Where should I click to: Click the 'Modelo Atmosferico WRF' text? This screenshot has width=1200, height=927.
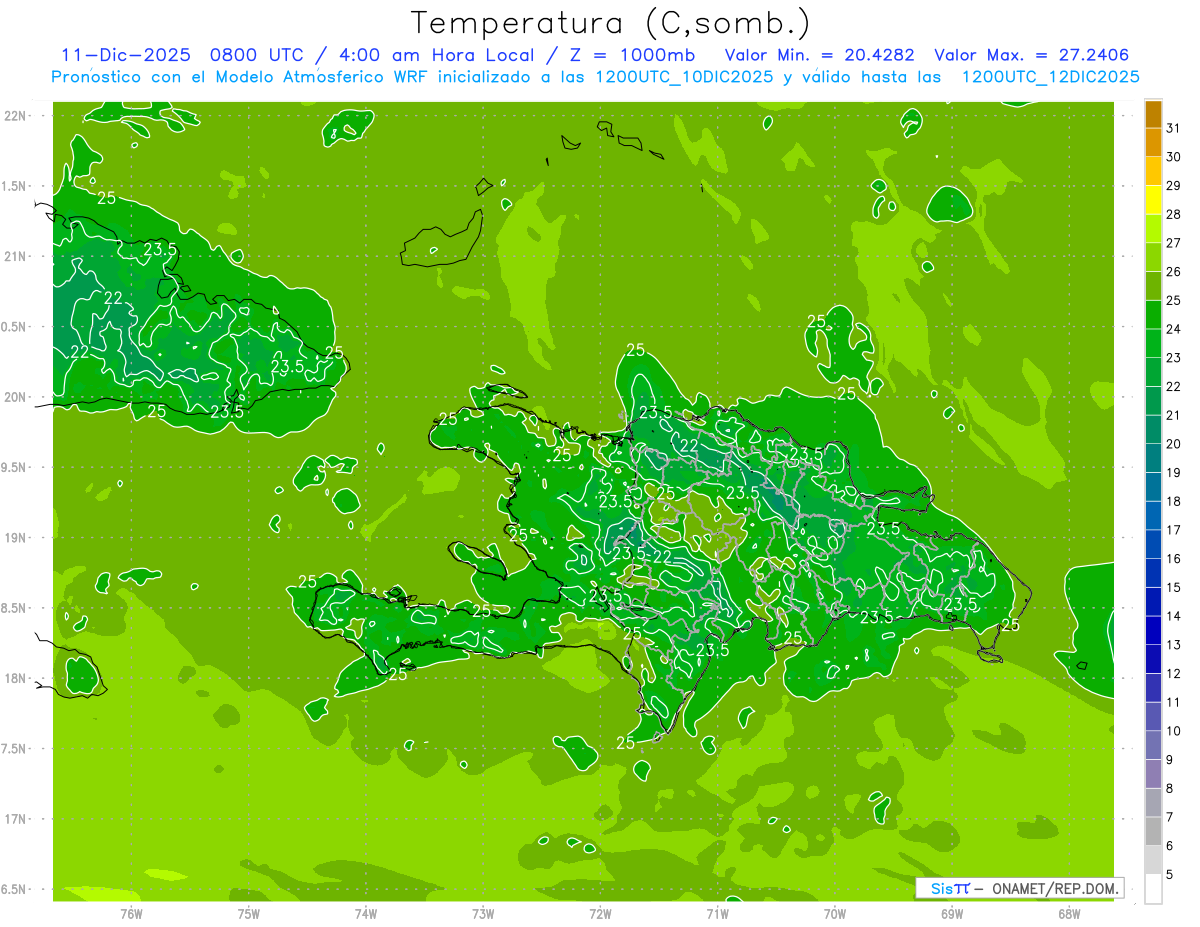tap(320, 77)
